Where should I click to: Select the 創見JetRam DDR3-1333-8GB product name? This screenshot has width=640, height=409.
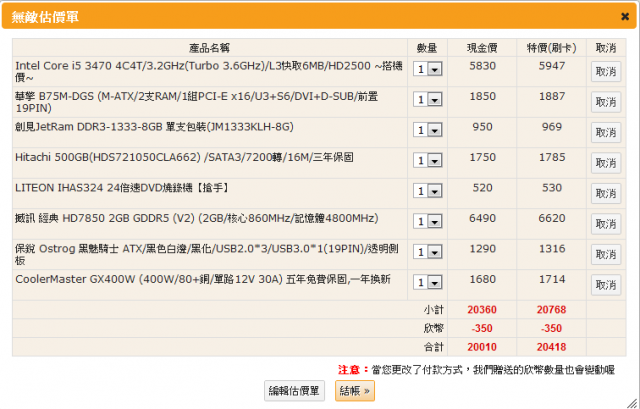point(154,127)
